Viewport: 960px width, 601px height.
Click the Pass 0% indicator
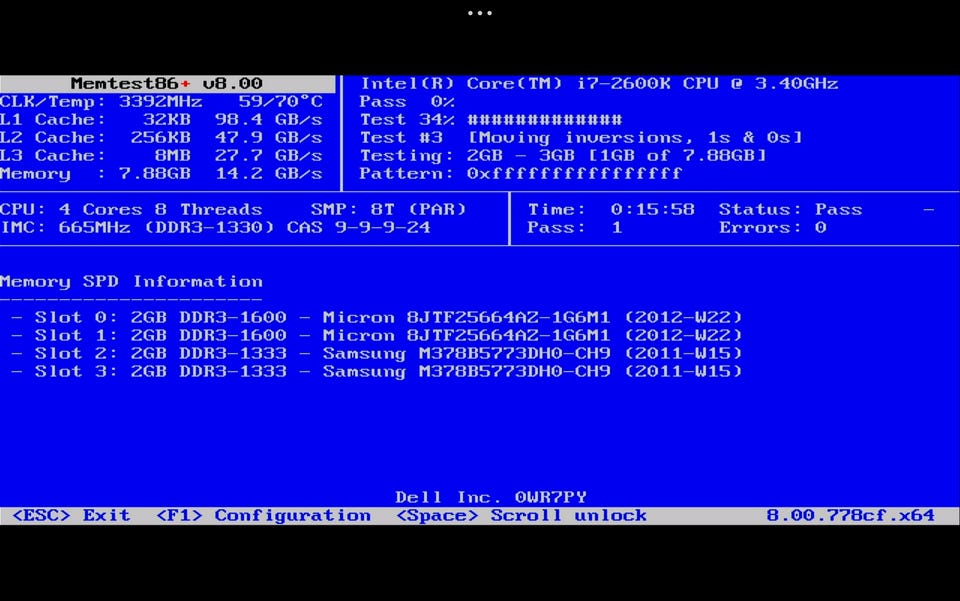pos(407,102)
